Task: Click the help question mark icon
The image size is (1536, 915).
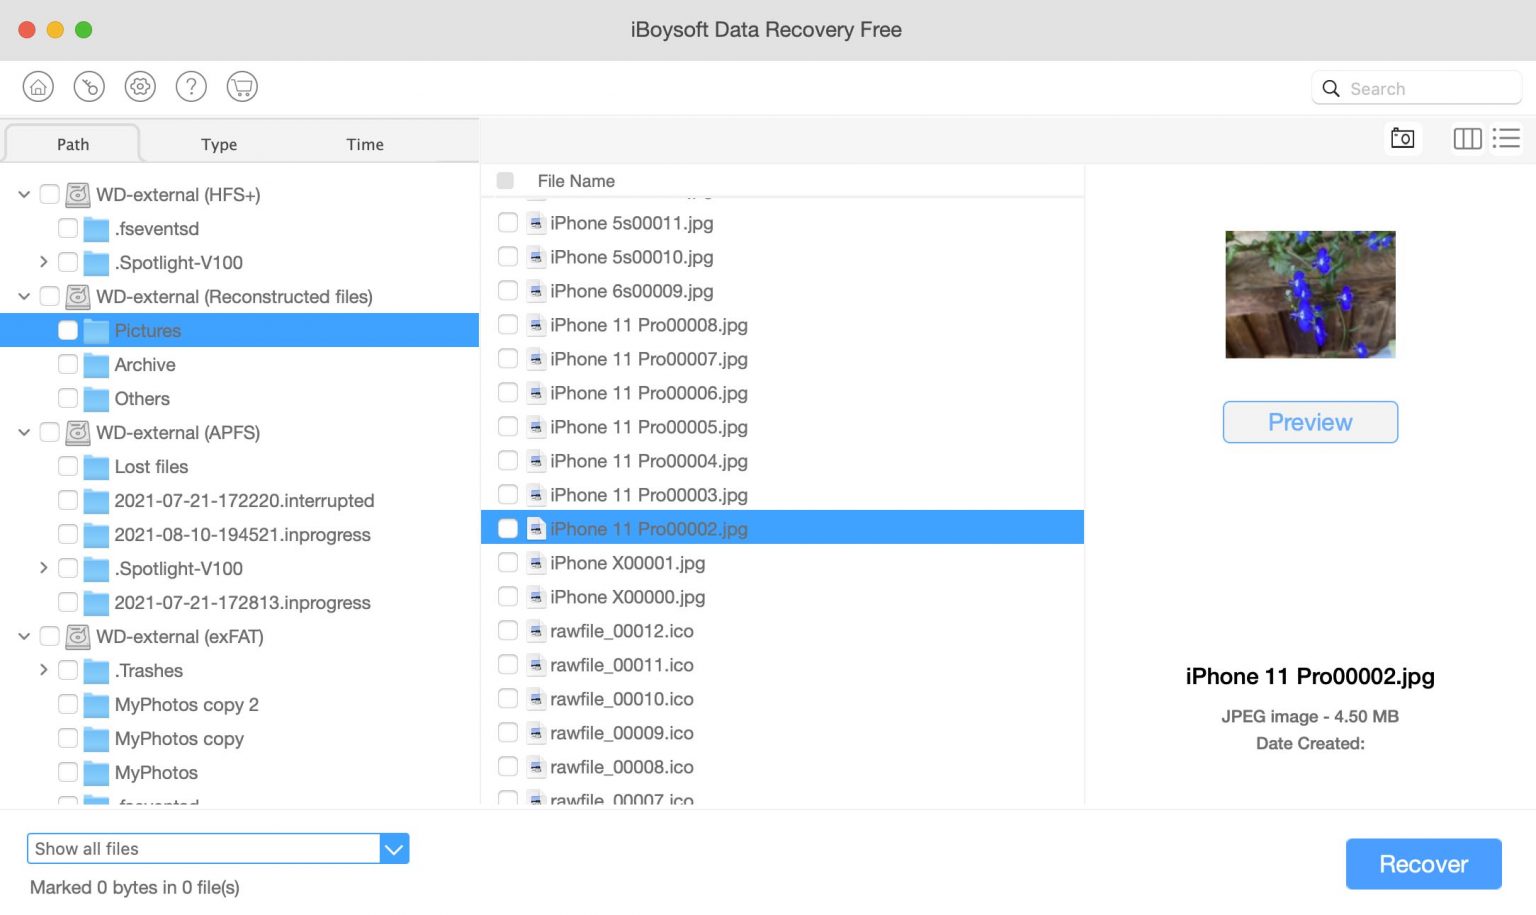Action: pos(191,86)
